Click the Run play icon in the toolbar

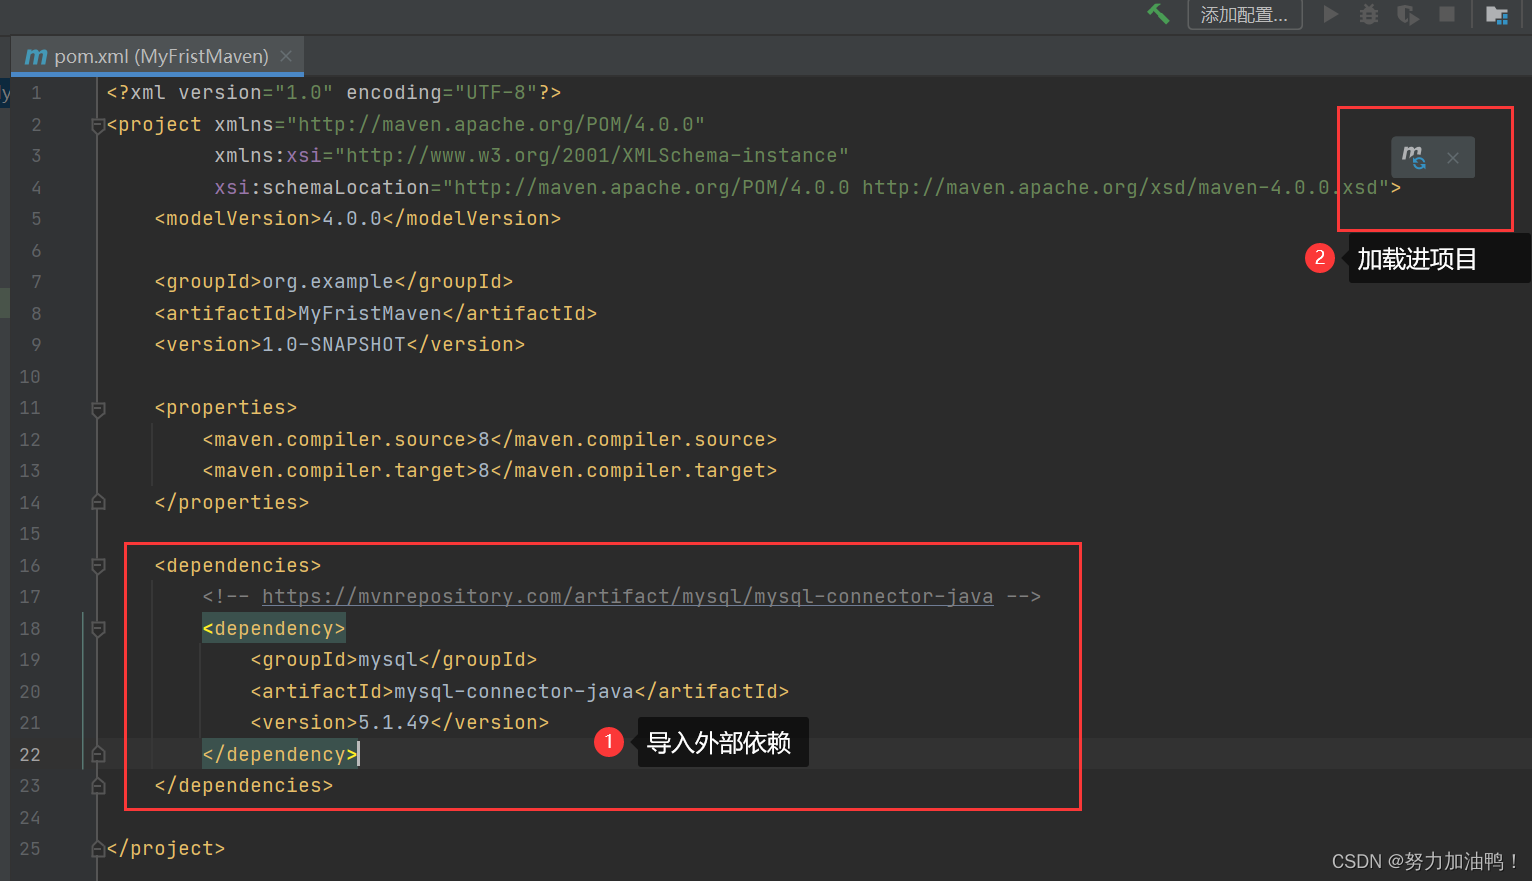[x=1330, y=14]
